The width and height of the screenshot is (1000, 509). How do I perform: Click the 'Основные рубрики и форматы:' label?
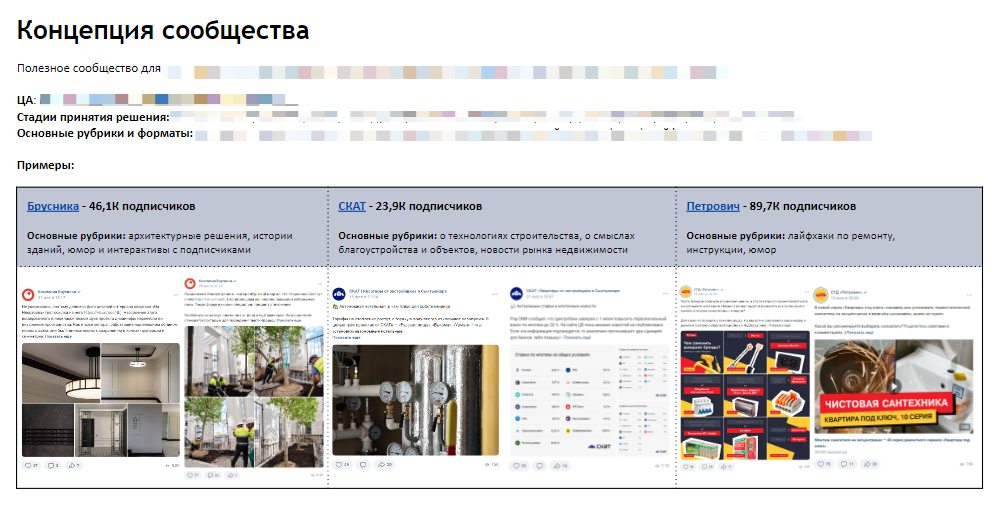tap(105, 134)
